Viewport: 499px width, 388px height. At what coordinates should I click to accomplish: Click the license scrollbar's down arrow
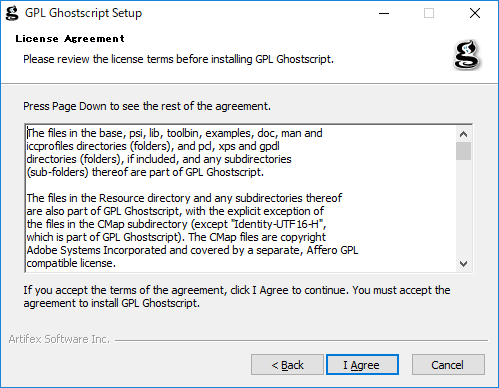click(463, 264)
